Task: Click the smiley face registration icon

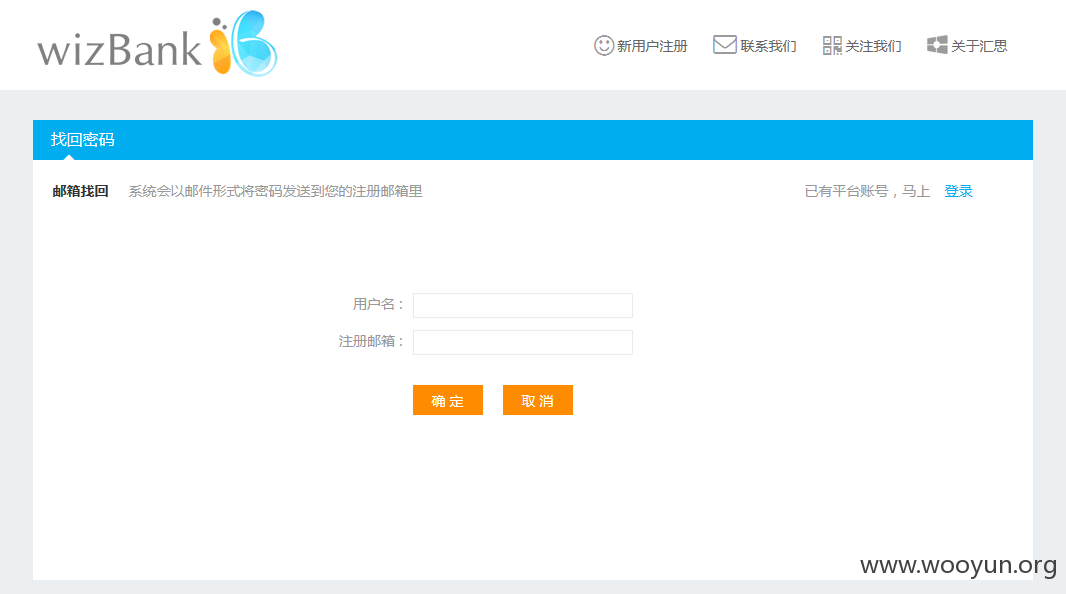Action: (x=604, y=46)
